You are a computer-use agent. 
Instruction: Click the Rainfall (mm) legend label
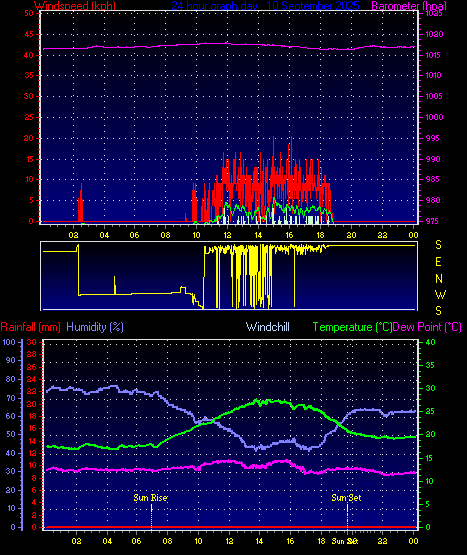pyautogui.click(x=30, y=327)
